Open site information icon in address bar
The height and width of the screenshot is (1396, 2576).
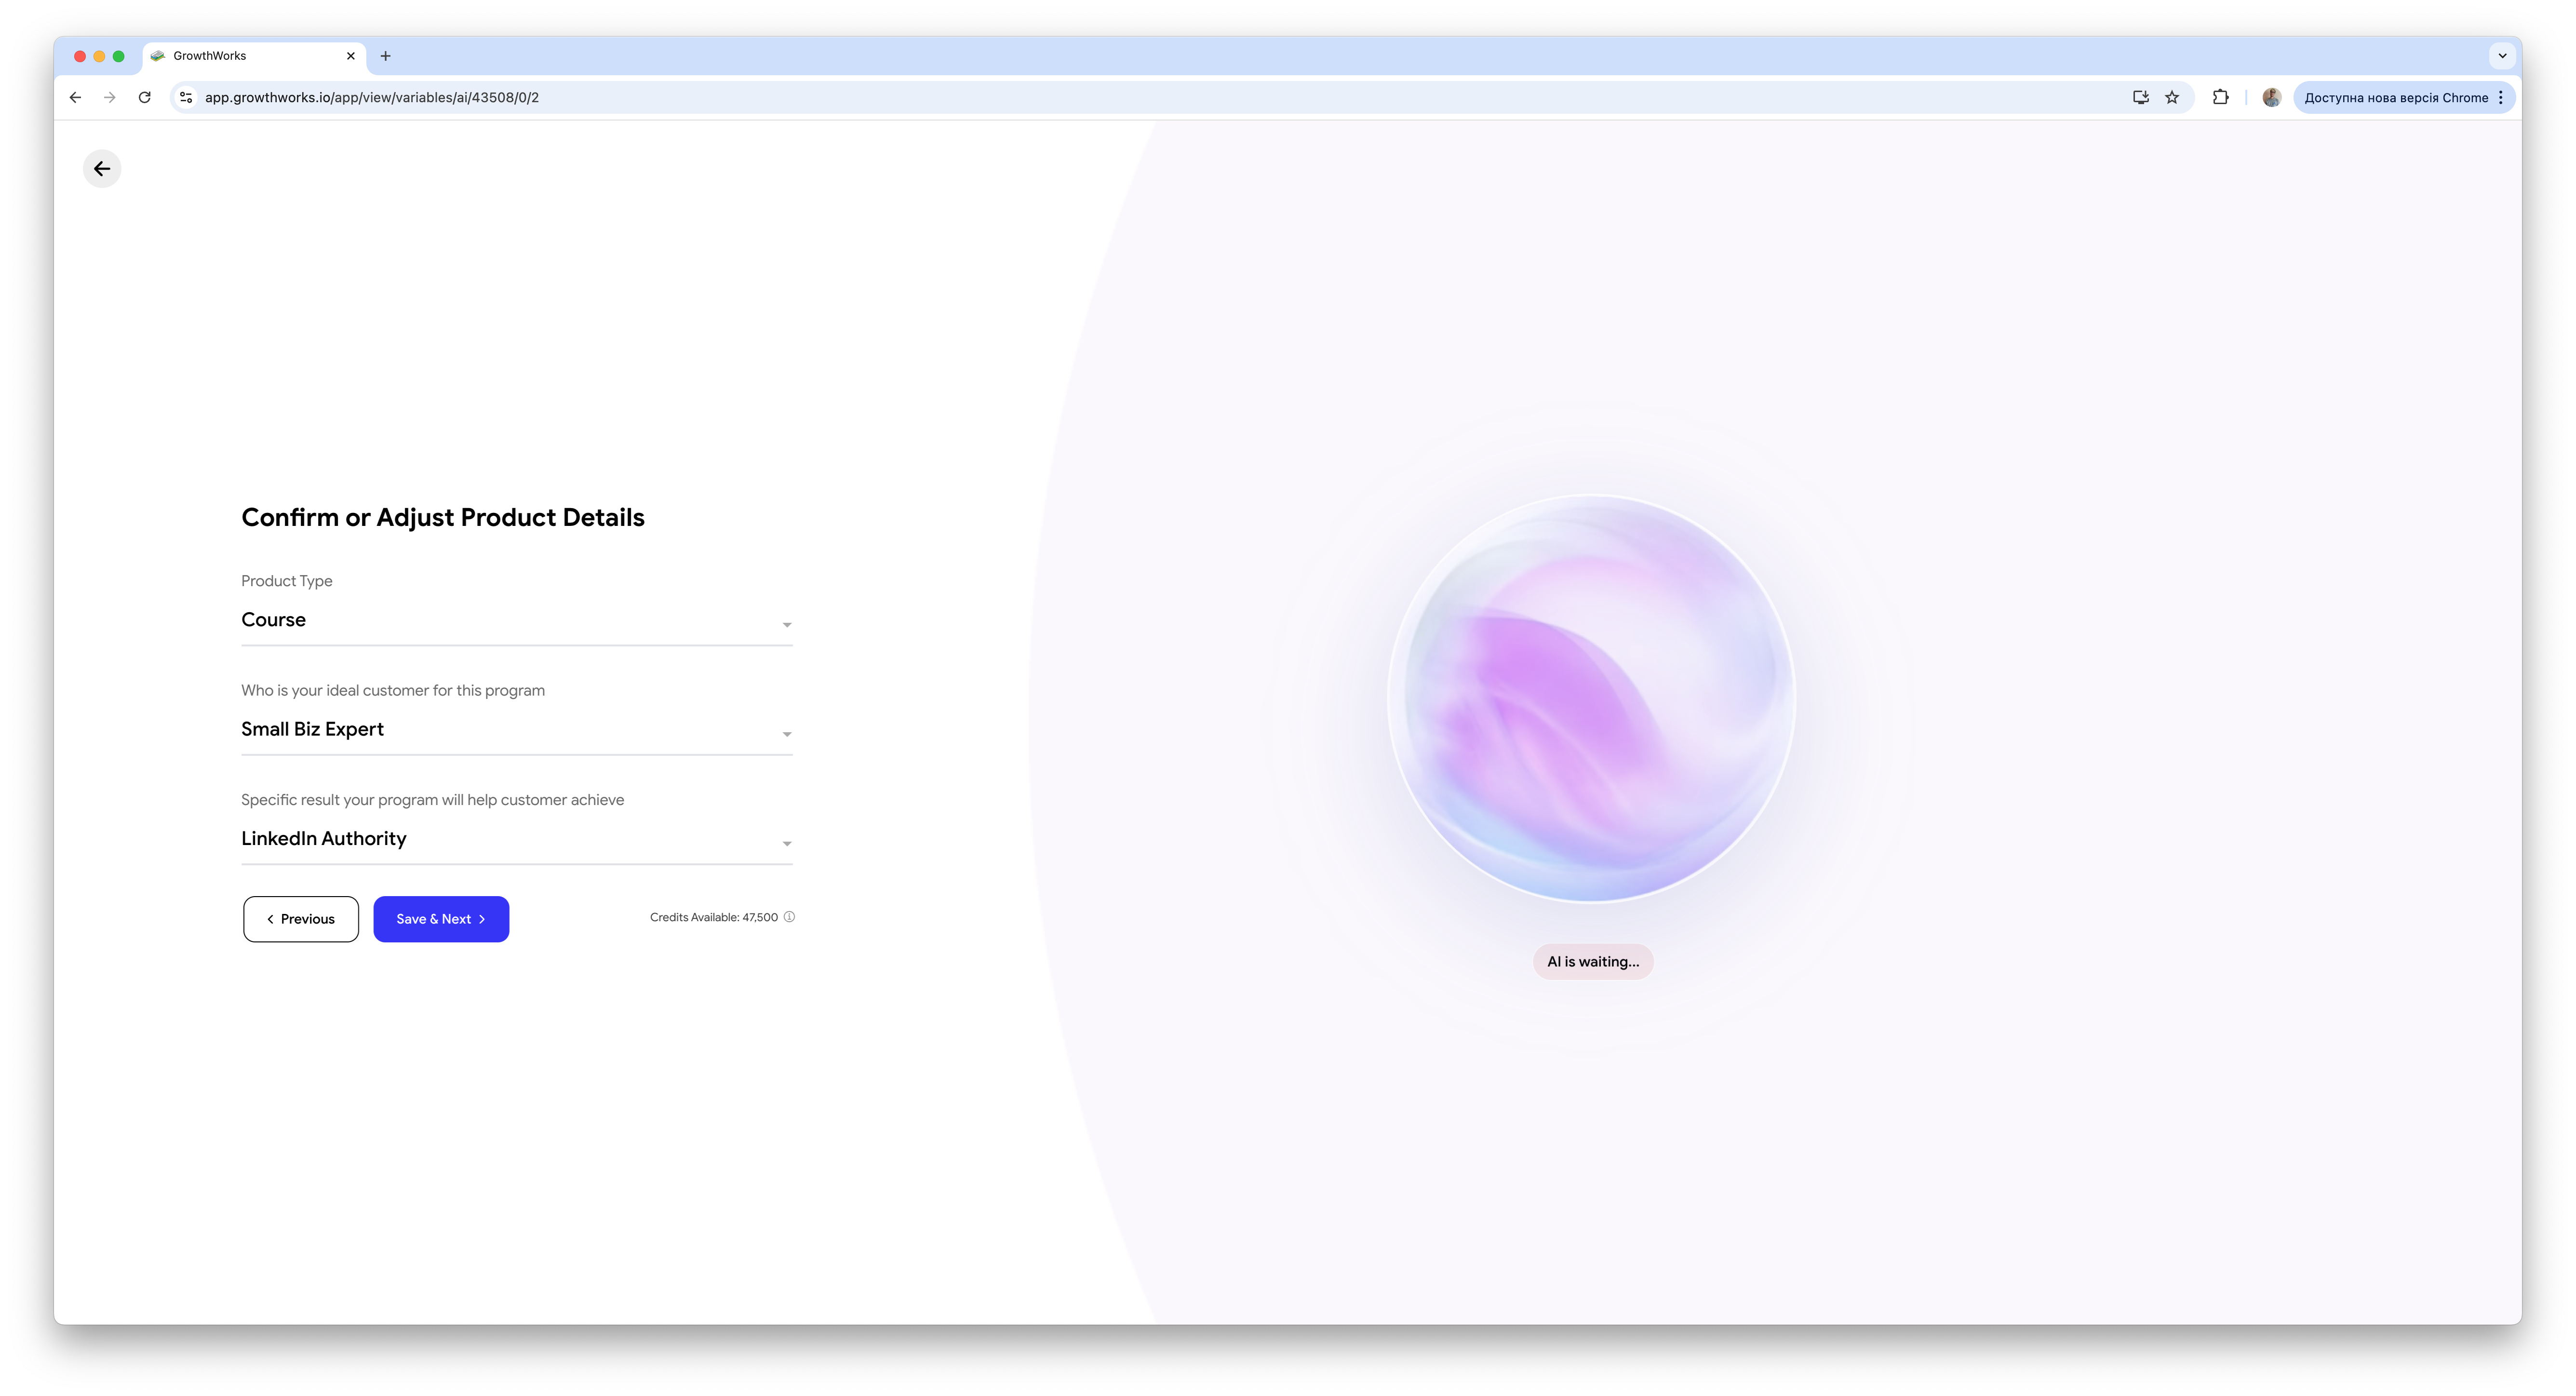(x=186, y=97)
